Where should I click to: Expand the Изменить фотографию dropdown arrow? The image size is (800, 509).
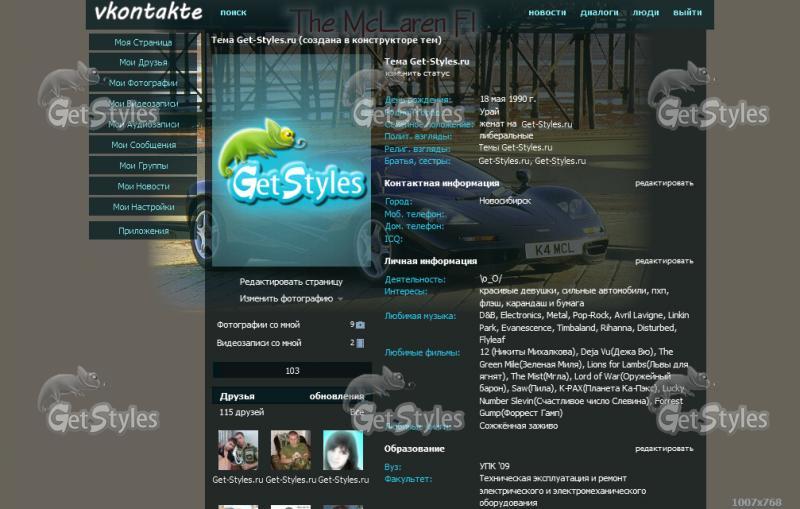340,299
